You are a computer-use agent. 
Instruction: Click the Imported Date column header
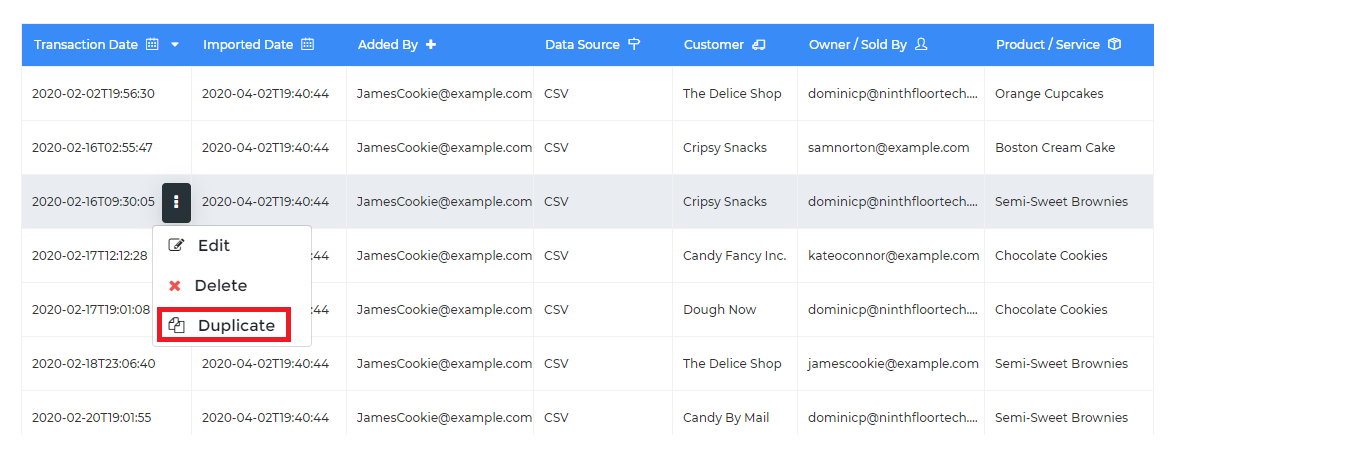coord(248,44)
